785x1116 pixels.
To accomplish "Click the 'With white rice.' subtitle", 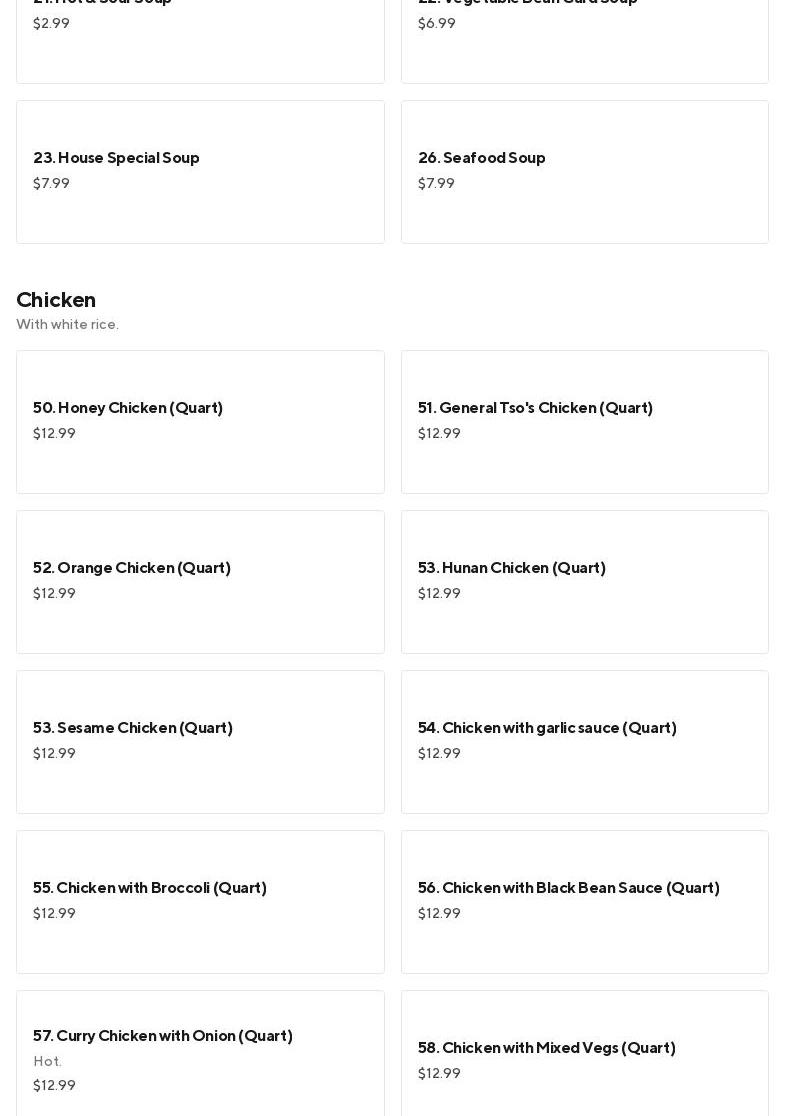I will [x=67, y=324].
